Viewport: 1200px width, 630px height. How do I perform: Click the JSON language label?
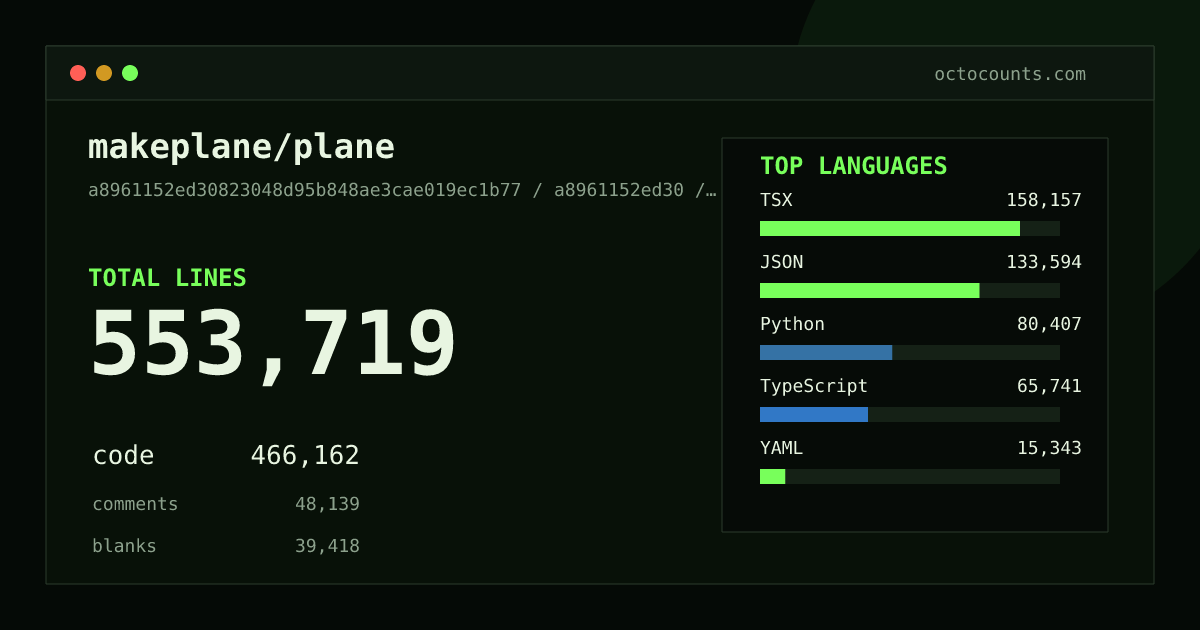pos(781,262)
